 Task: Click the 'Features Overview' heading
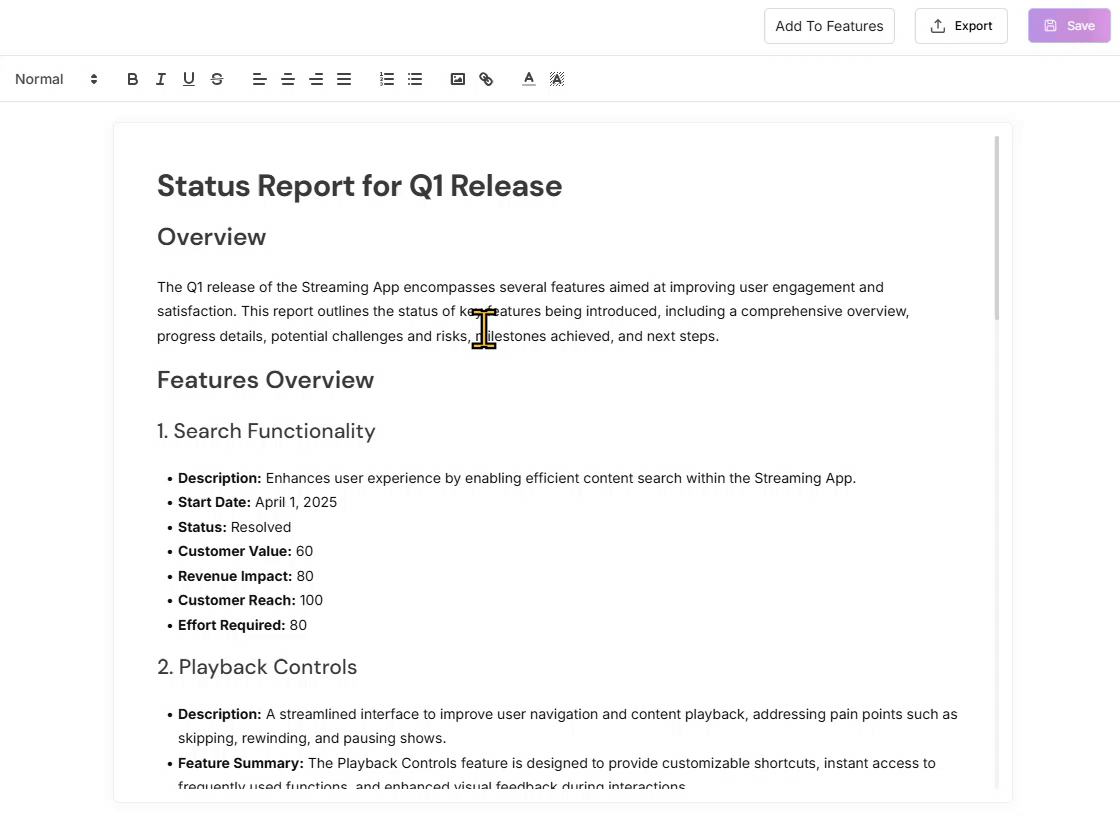[x=266, y=379]
